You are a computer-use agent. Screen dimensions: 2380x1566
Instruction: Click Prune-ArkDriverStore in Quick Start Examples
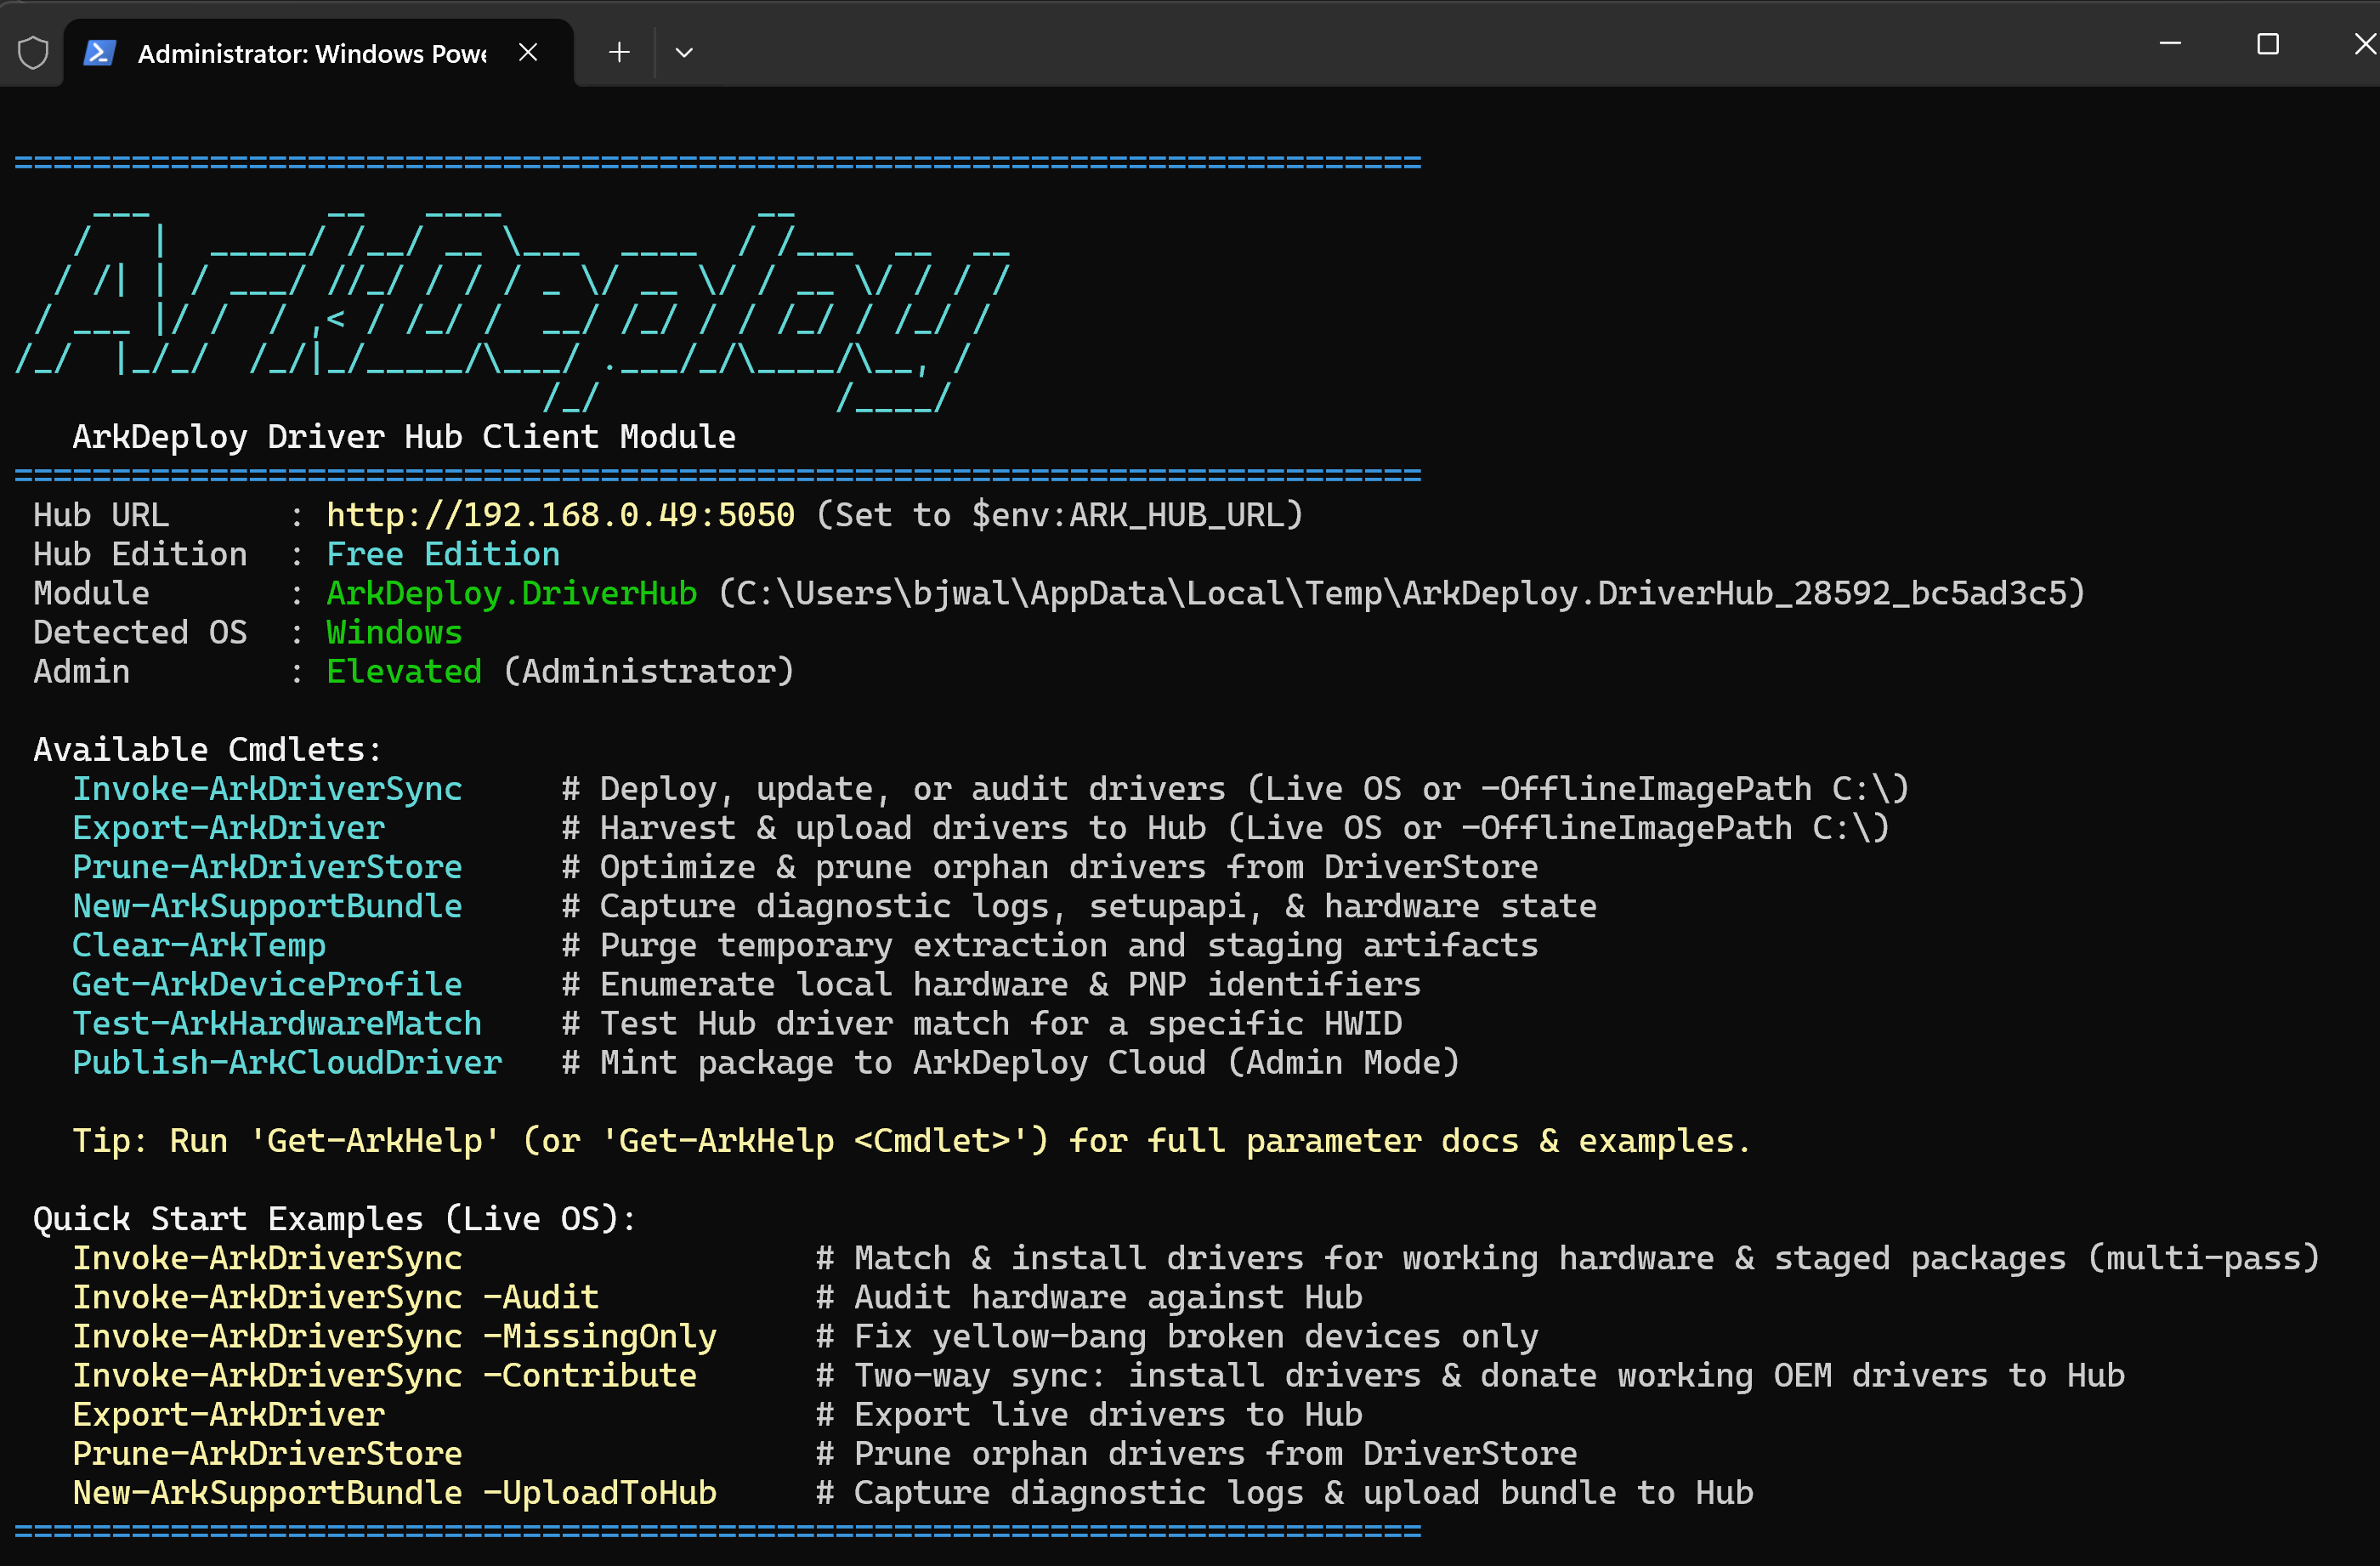267,1453
